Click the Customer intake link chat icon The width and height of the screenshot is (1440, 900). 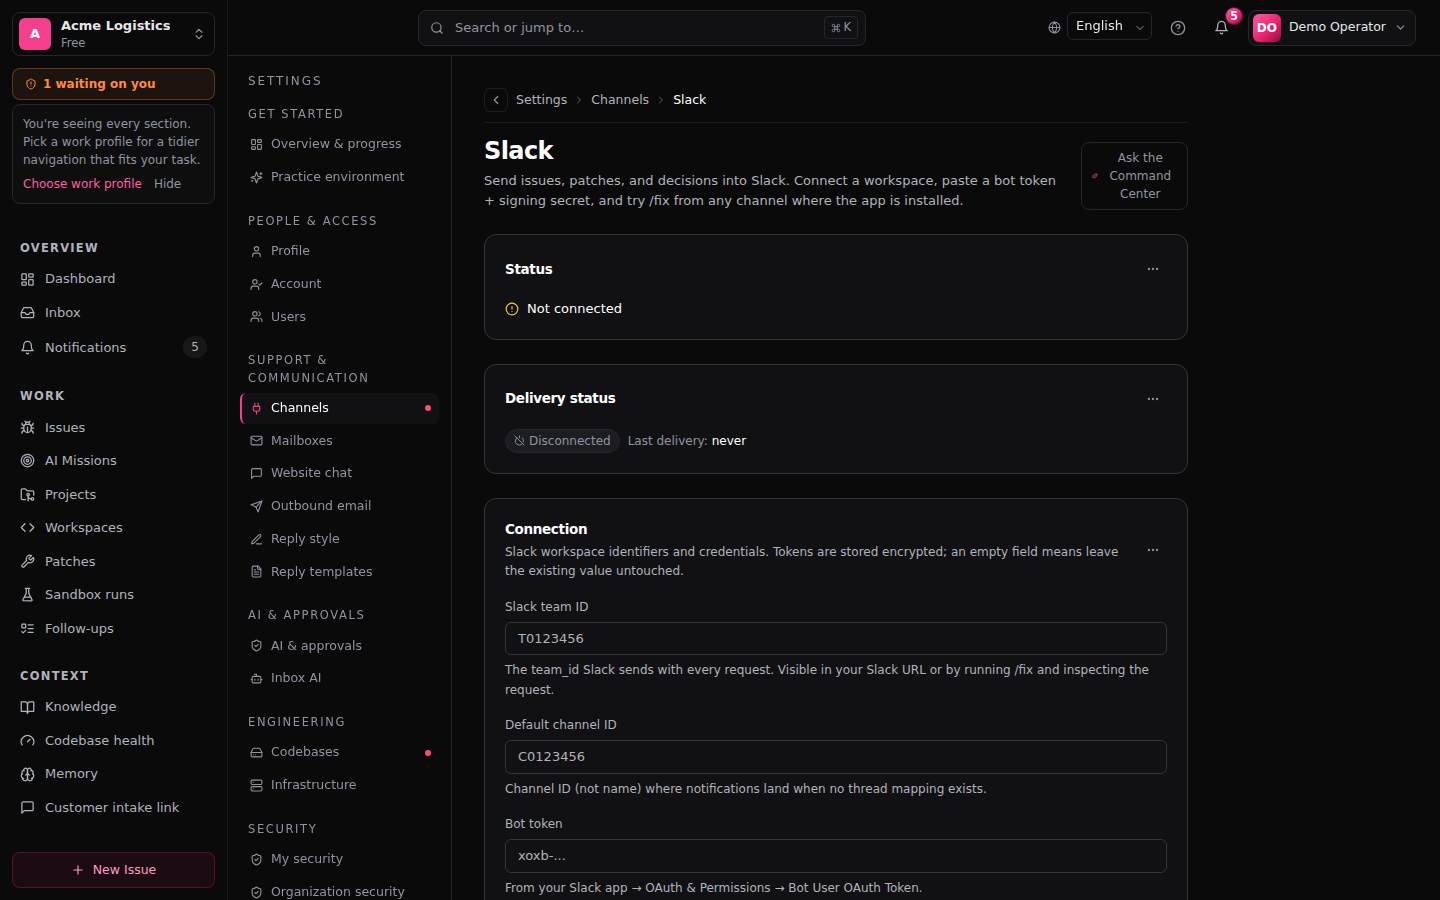coord(28,808)
